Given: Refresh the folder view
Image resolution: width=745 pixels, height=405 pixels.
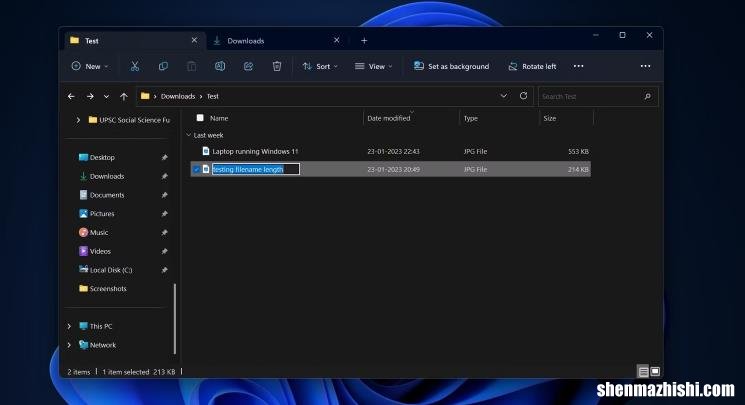Looking at the screenshot, I should [523, 96].
